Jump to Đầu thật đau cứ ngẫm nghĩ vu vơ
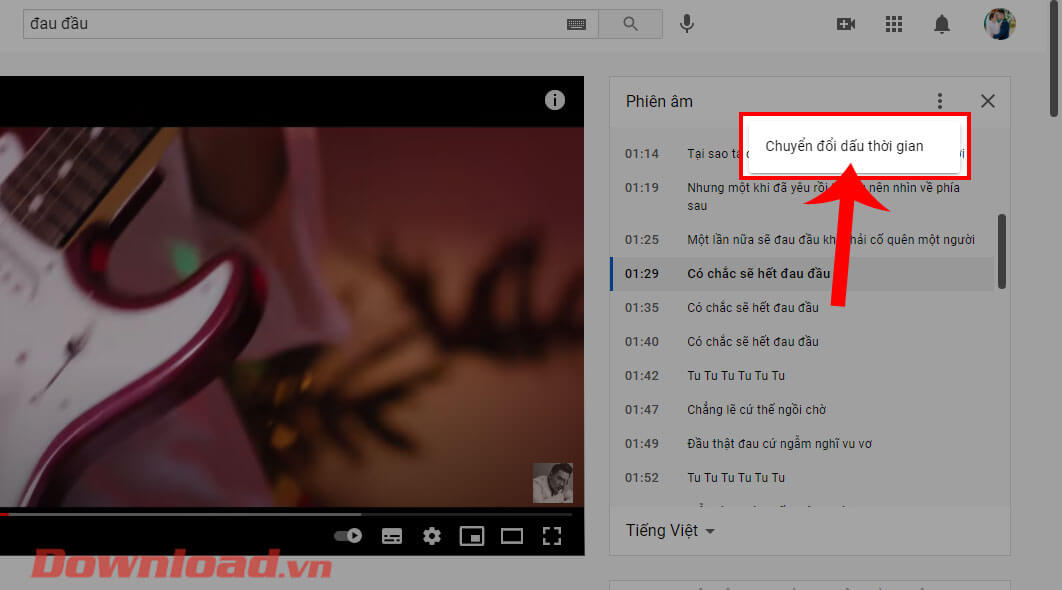1062x590 pixels. (801, 444)
